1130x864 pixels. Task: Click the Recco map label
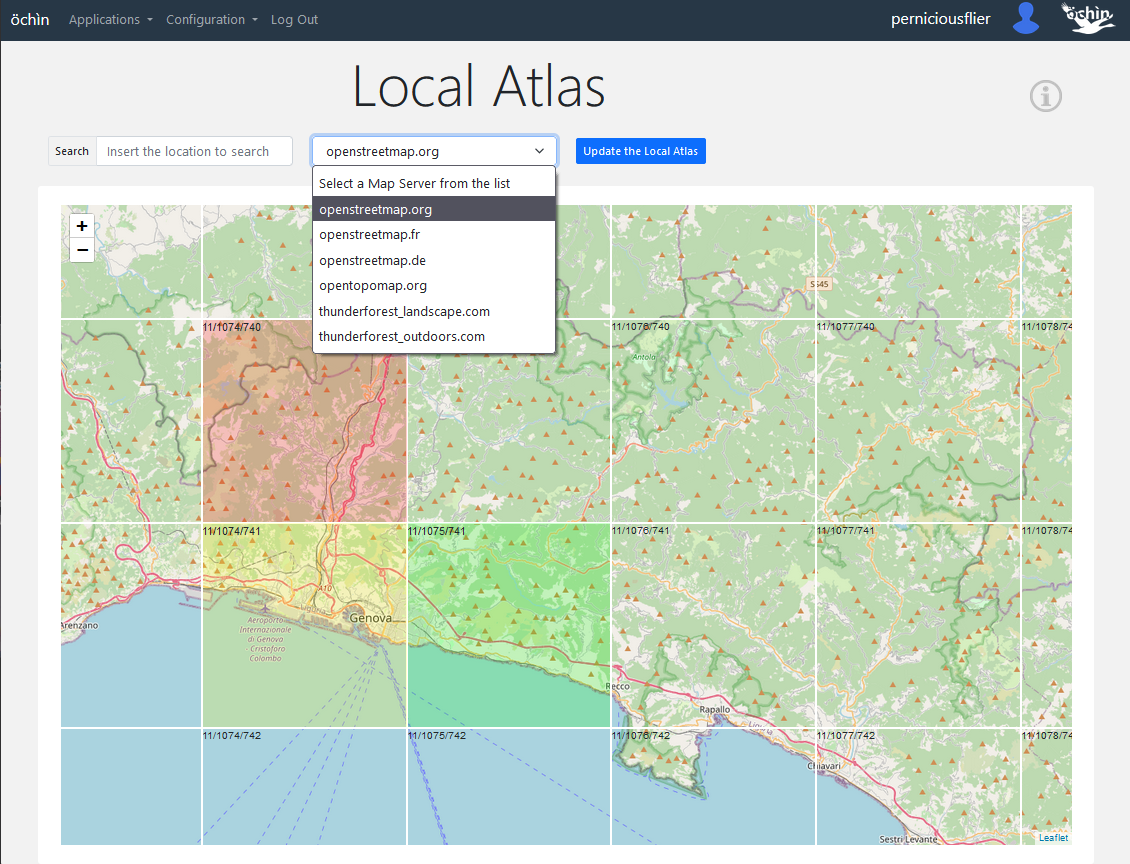click(618, 686)
